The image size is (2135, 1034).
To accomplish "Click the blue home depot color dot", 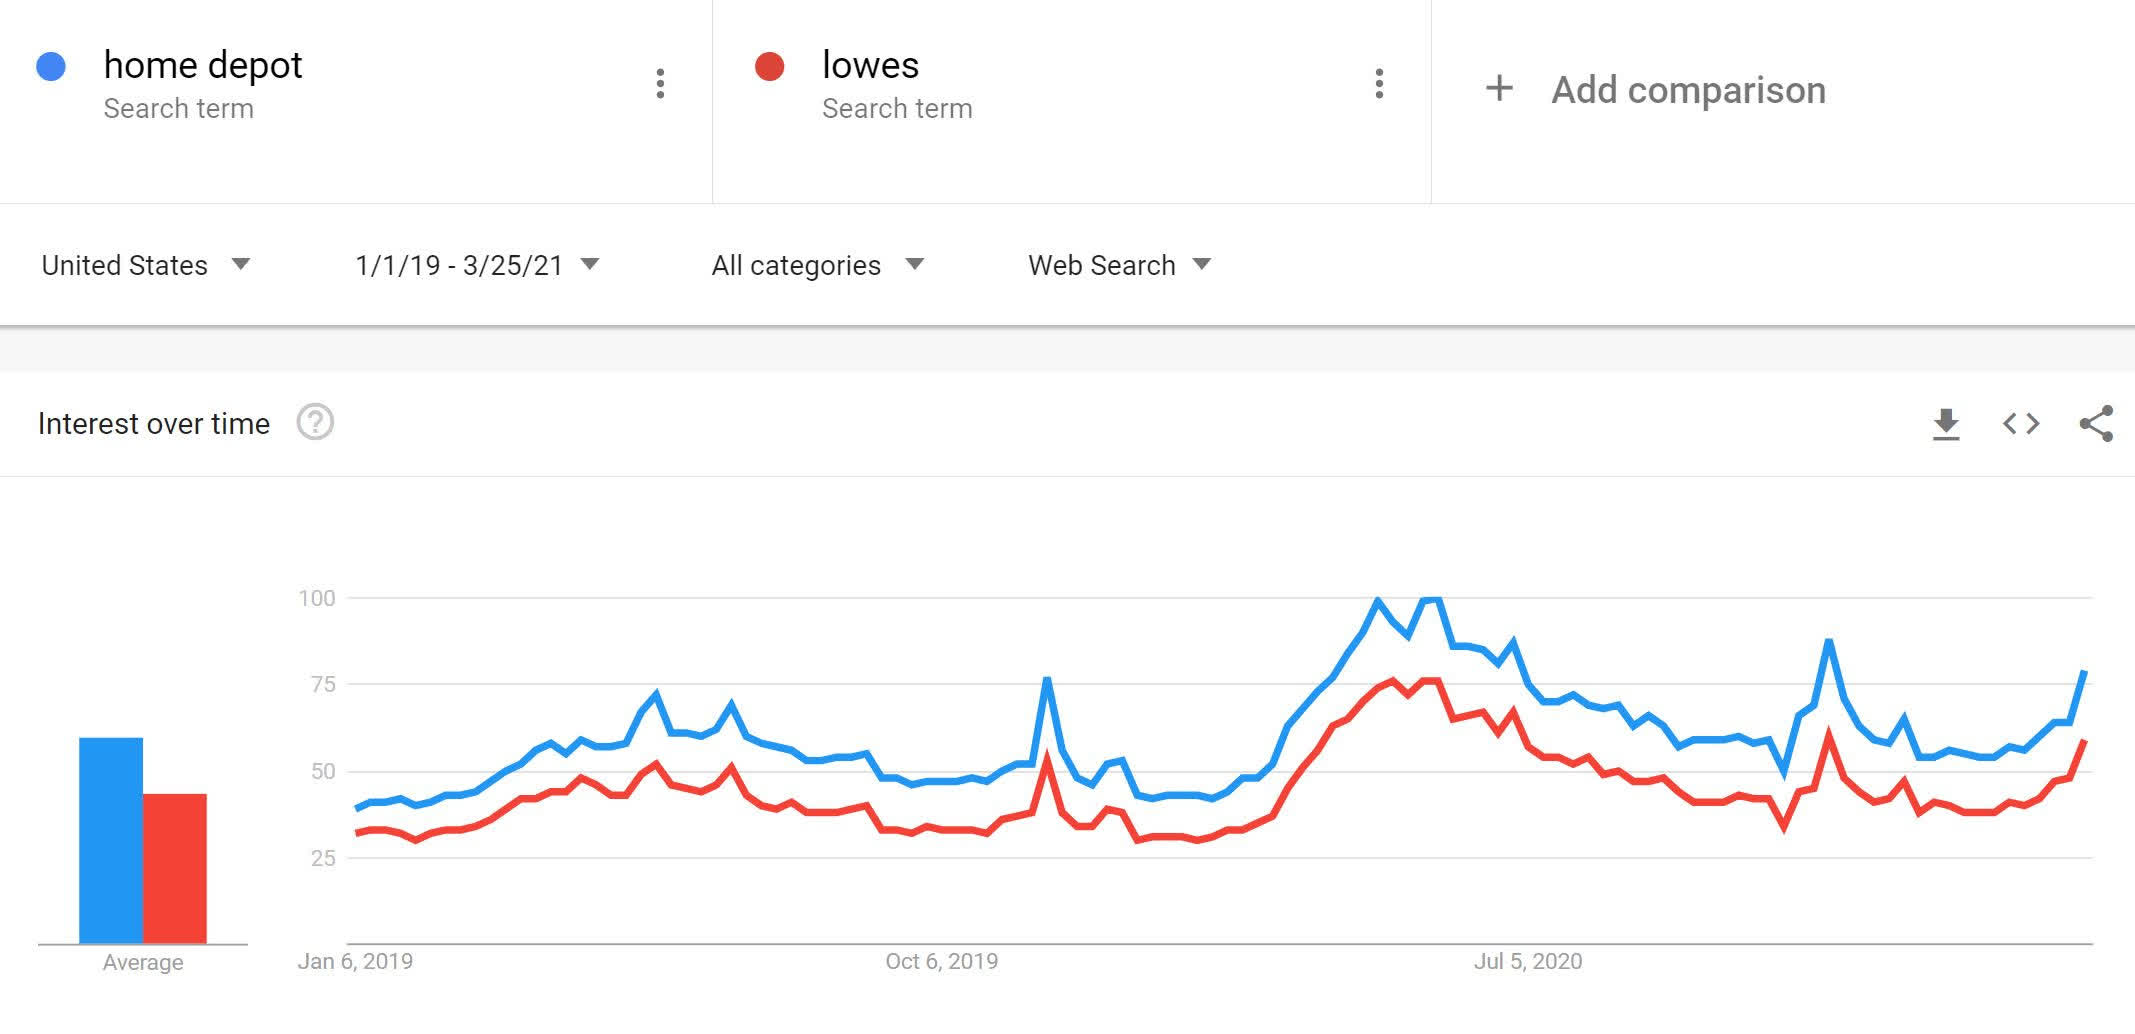I will click(x=51, y=67).
